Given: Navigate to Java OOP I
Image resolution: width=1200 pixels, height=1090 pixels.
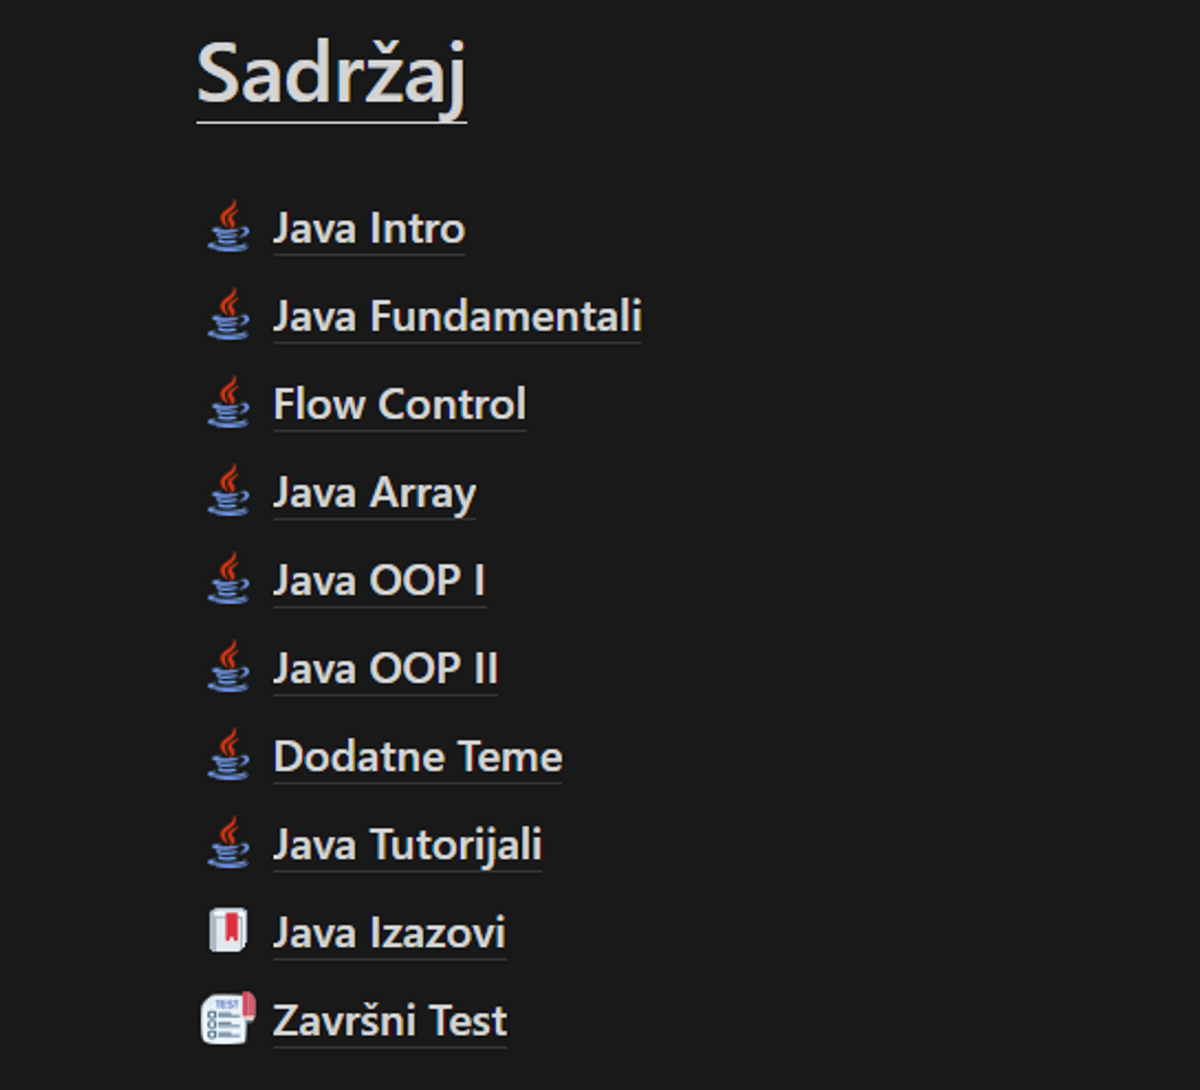Looking at the screenshot, I should pos(379,581).
